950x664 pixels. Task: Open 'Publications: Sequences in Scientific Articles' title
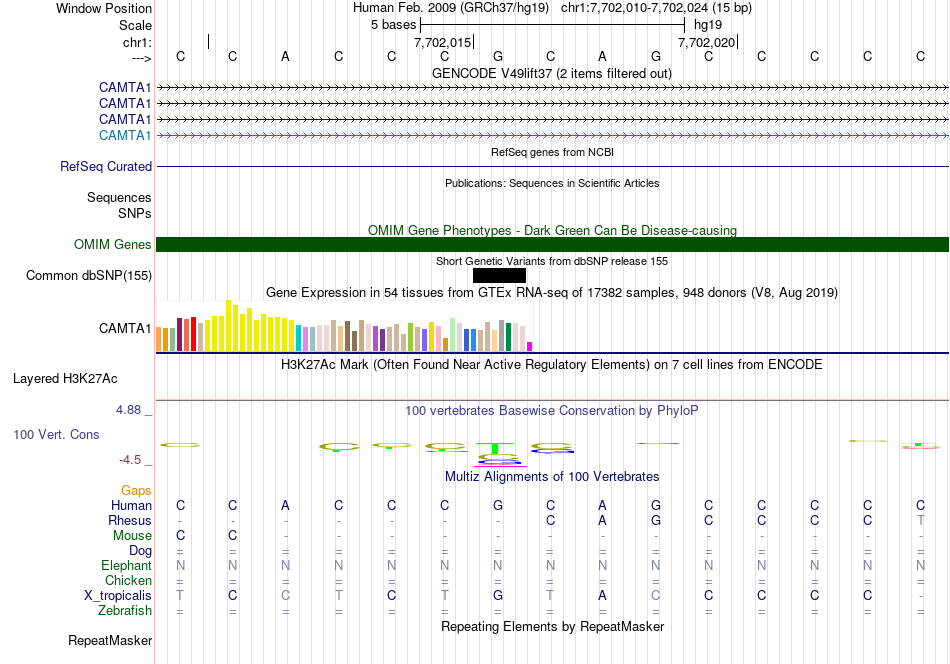(x=552, y=183)
